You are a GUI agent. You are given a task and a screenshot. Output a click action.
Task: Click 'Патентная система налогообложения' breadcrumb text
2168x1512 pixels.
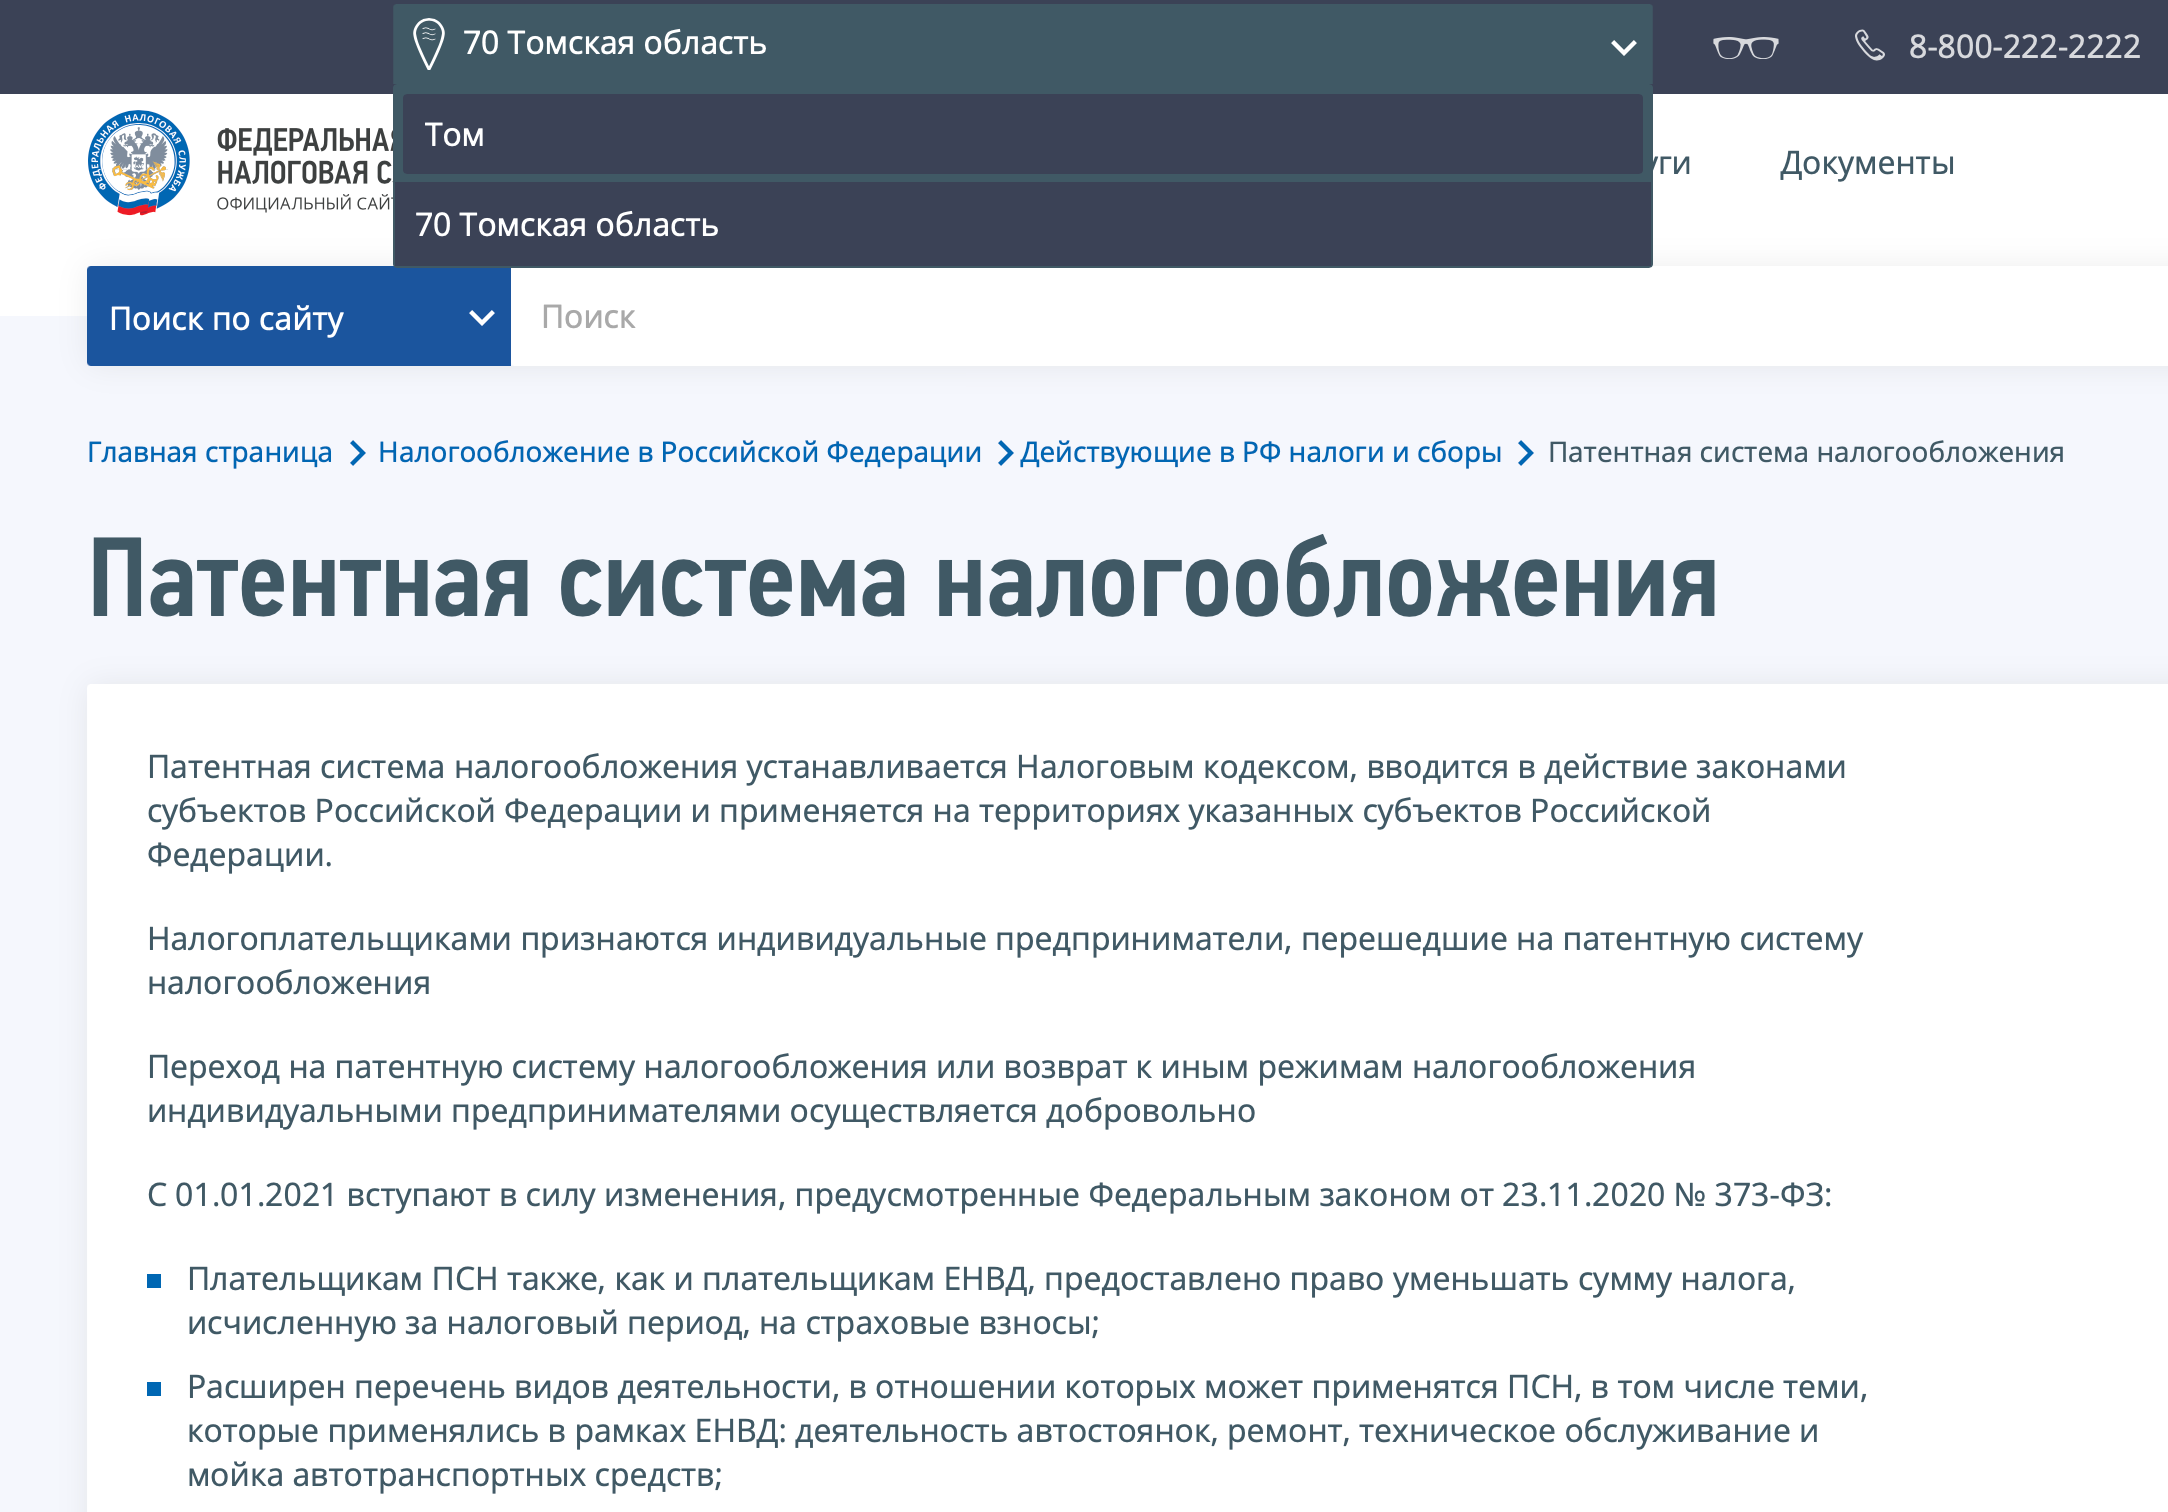click(1805, 452)
